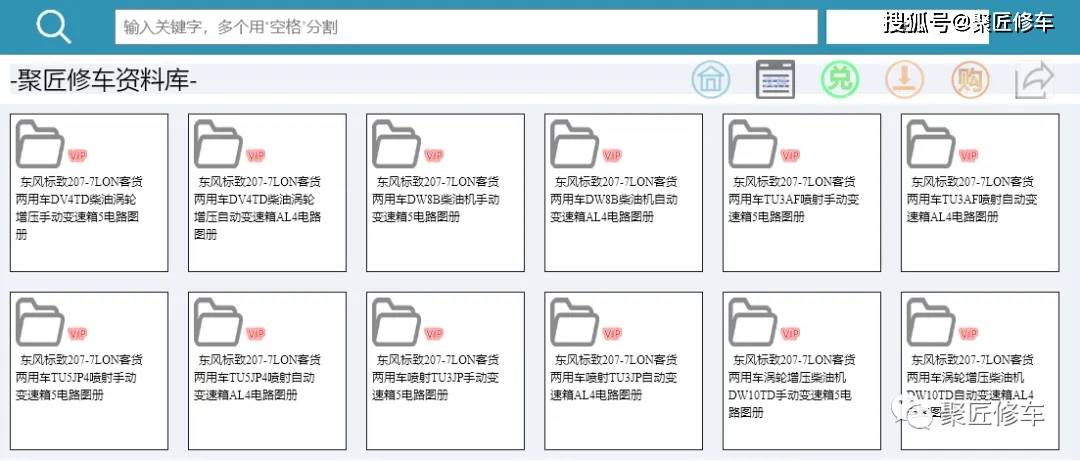
Task: Go to home via house icon
Action: pos(711,79)
